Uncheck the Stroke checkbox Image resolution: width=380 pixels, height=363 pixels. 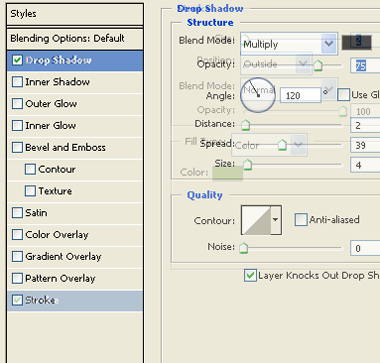click(17, 300)
